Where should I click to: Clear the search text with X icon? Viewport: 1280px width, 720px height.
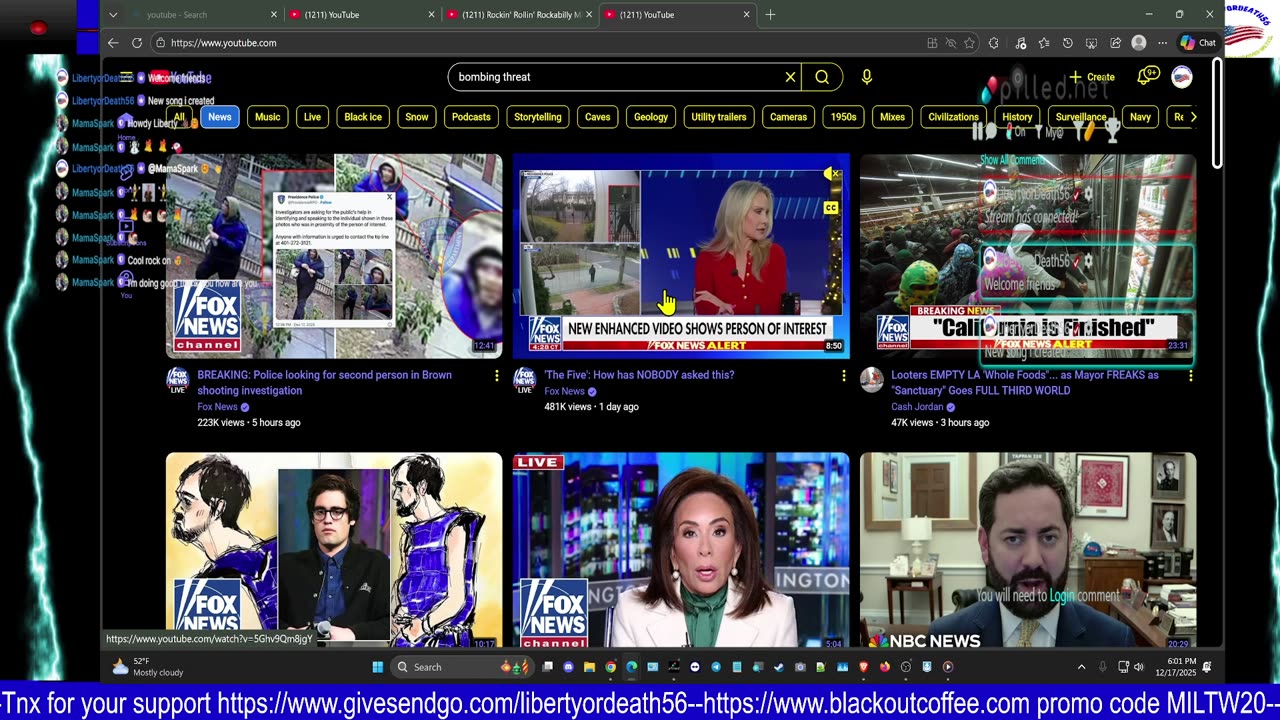[790, 77]
